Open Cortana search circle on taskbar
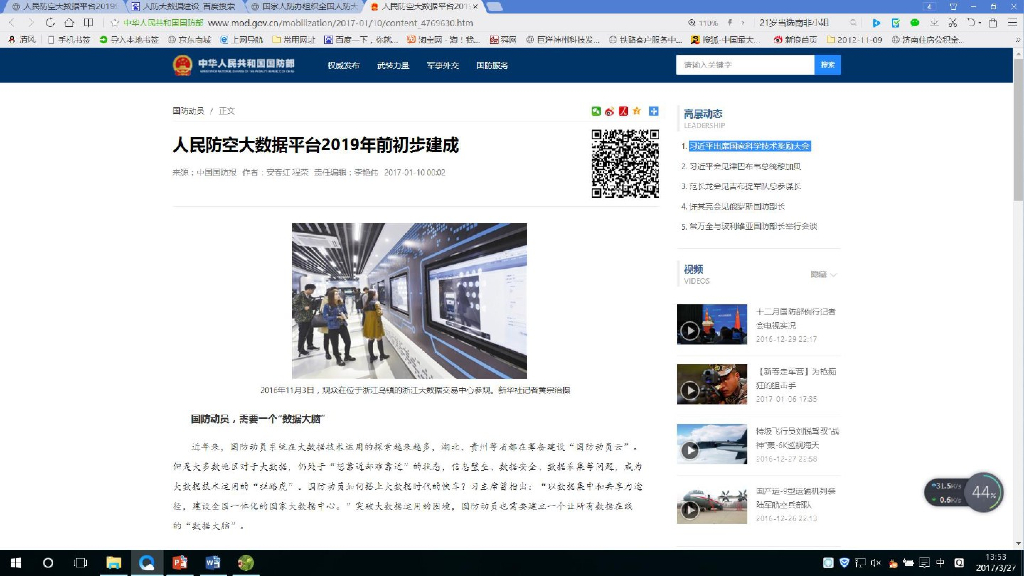Screen dimensions: 1024x576 [x=48, y=562]
